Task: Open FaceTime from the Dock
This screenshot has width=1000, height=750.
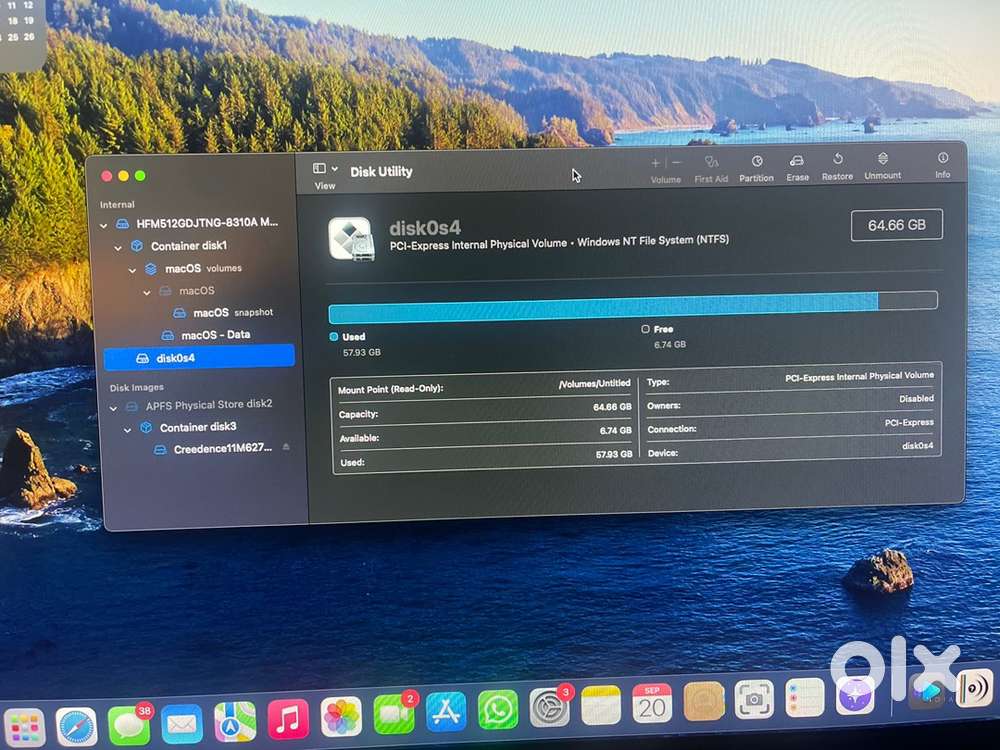Action: tap(393, 714)
